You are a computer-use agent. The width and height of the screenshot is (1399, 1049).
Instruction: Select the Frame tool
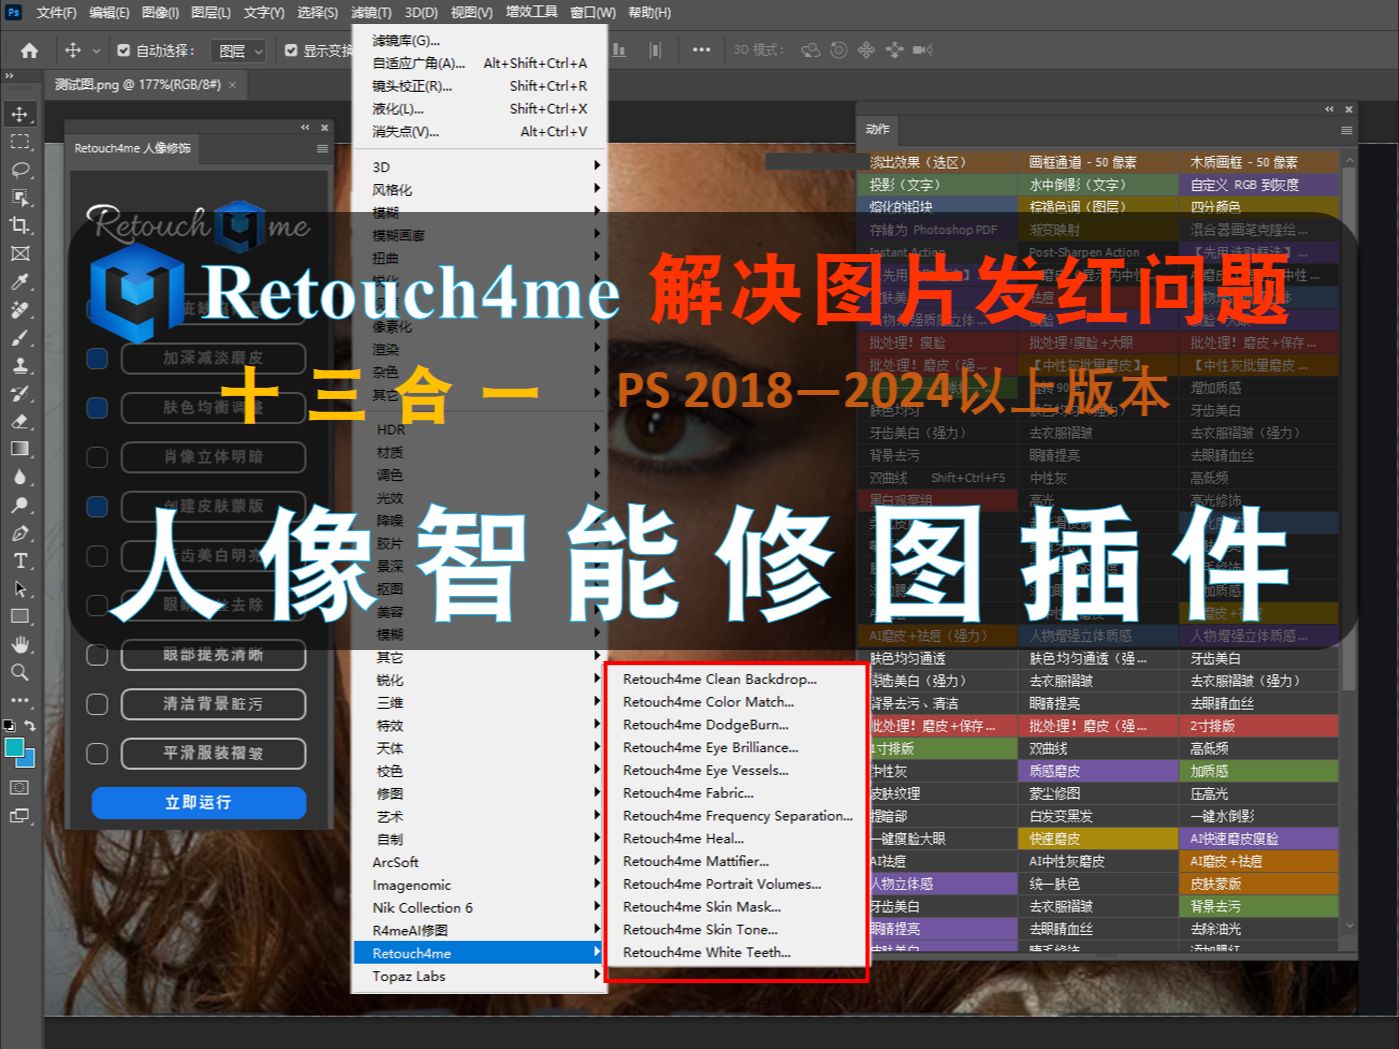(20, 254)
